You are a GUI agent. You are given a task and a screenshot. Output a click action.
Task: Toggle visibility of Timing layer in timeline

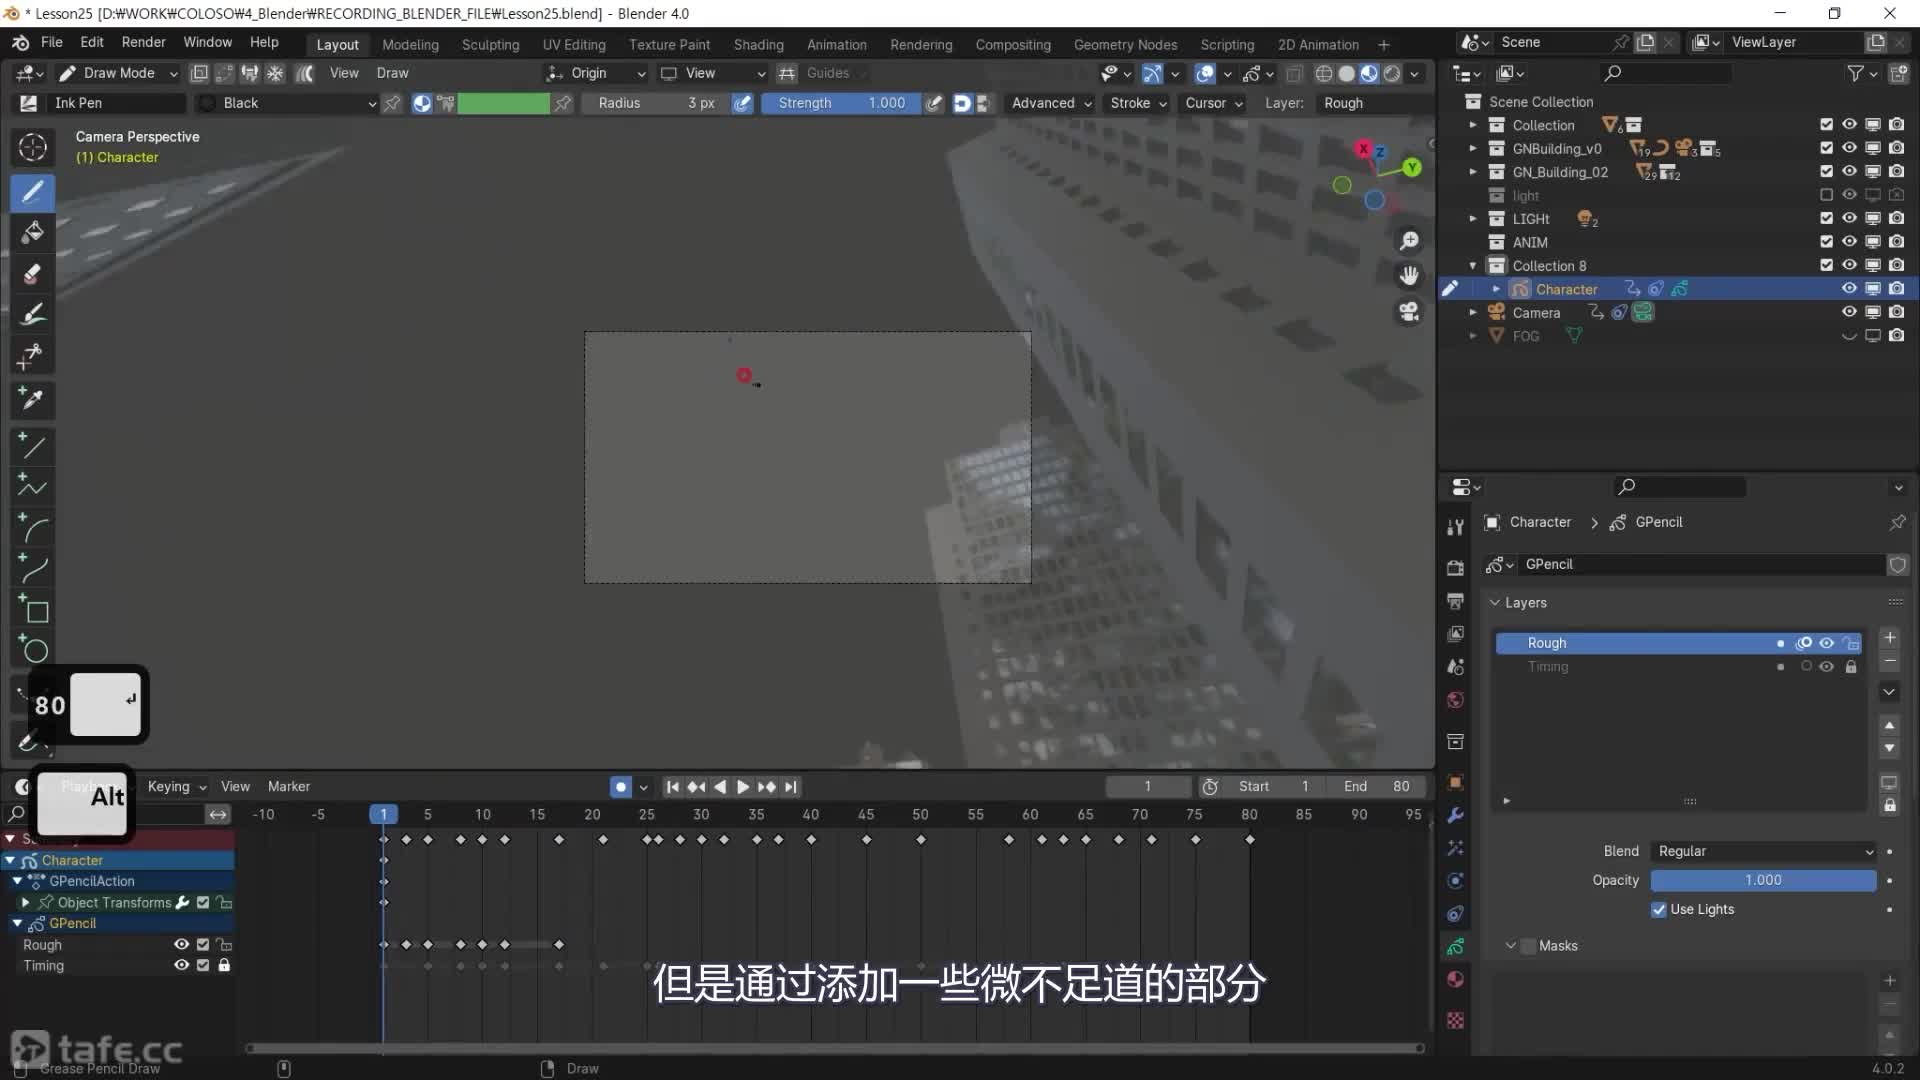tap(181, 965)
